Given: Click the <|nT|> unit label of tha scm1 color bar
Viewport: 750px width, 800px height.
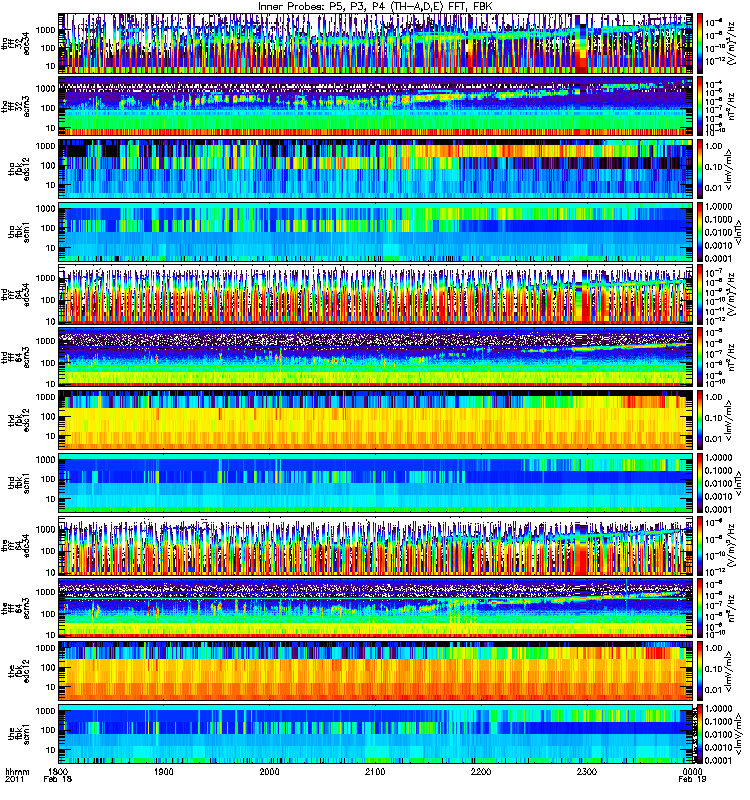Looking at the screenshot, I should pos(737,232).
